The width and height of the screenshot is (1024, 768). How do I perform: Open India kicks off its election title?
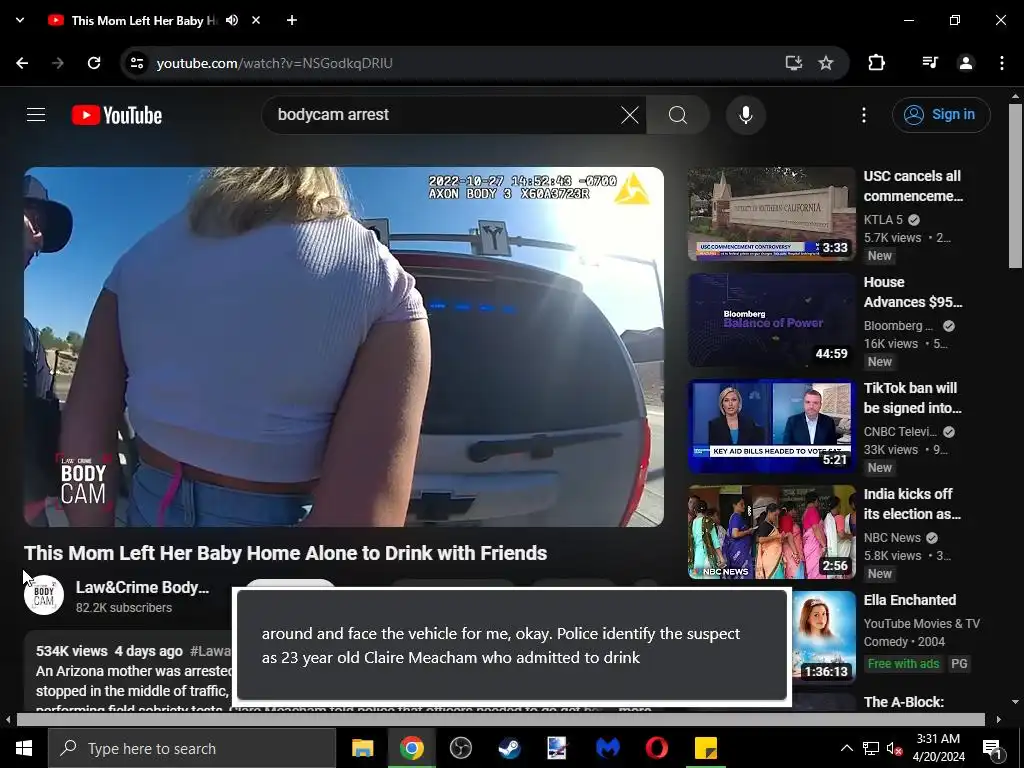pyautogui.click(x=912, y=504)
